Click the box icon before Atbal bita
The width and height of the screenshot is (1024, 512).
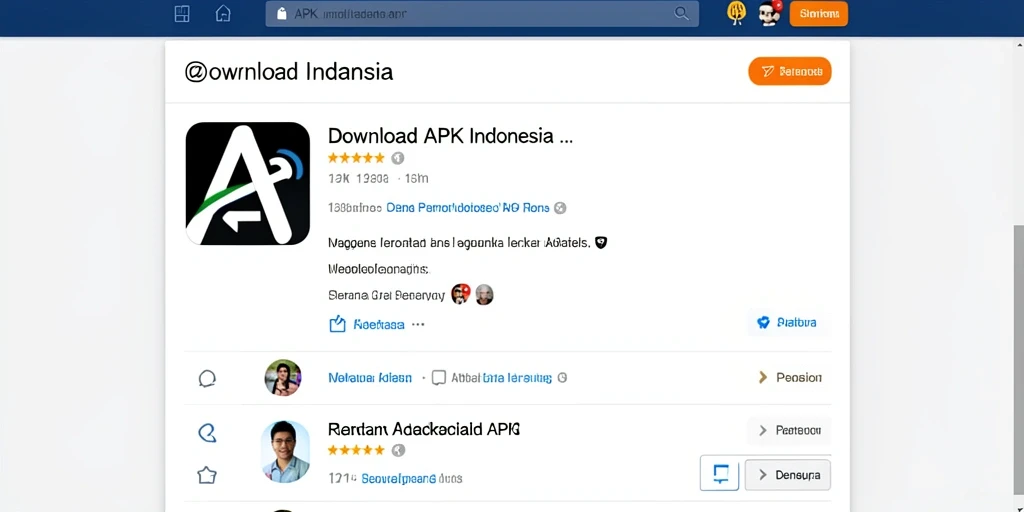point(439,377)
